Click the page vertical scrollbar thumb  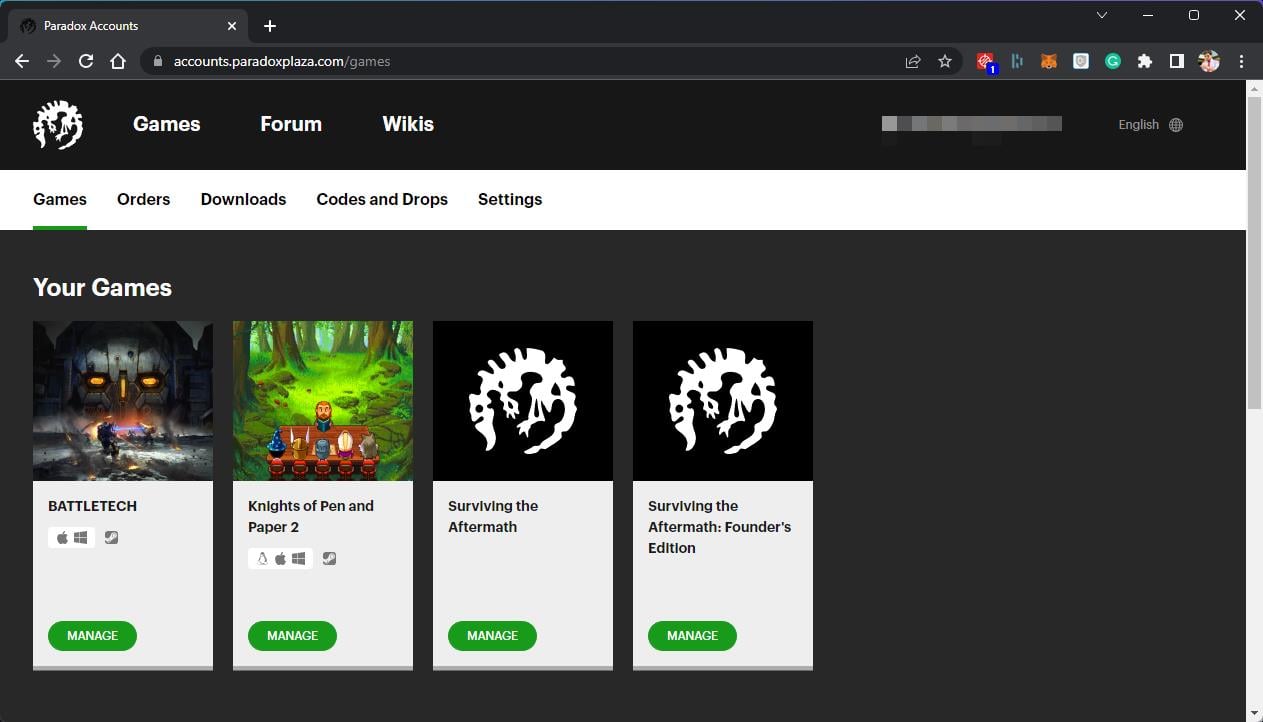1254,253
